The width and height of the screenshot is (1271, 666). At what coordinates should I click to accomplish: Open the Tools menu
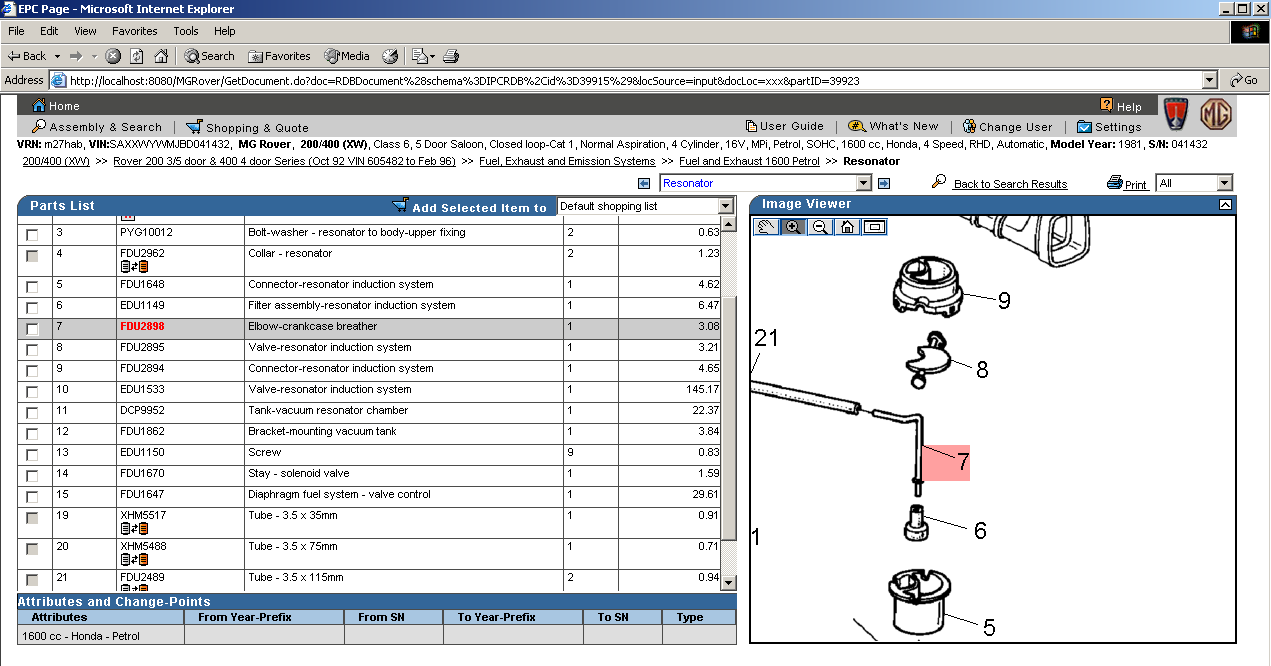(x=186, y=31)
